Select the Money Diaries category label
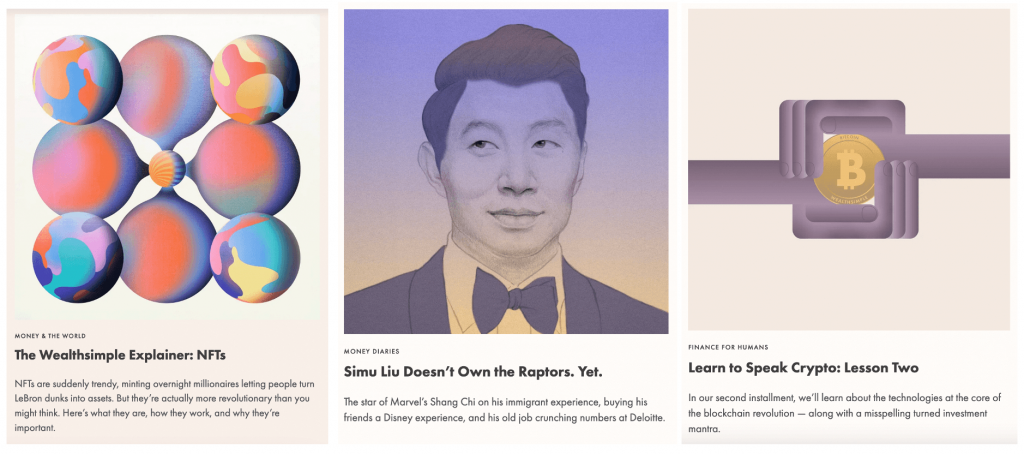This screenshot has height=454, width=1024. (372, 351)
